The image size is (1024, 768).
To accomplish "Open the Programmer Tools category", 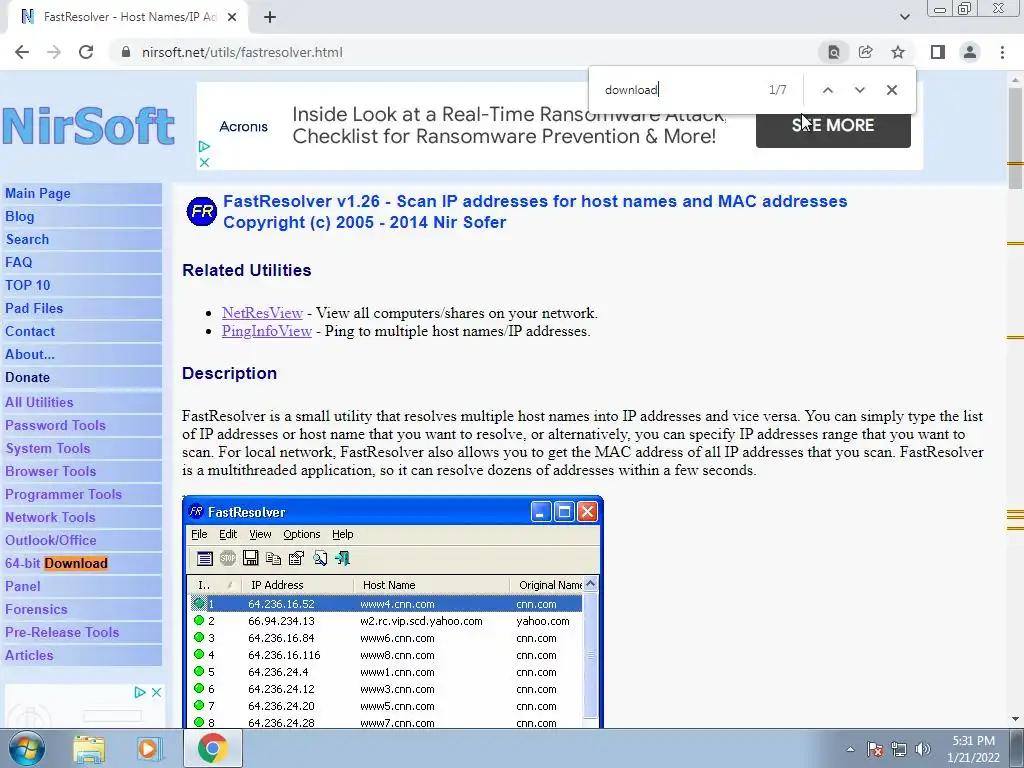I will 63,494.
